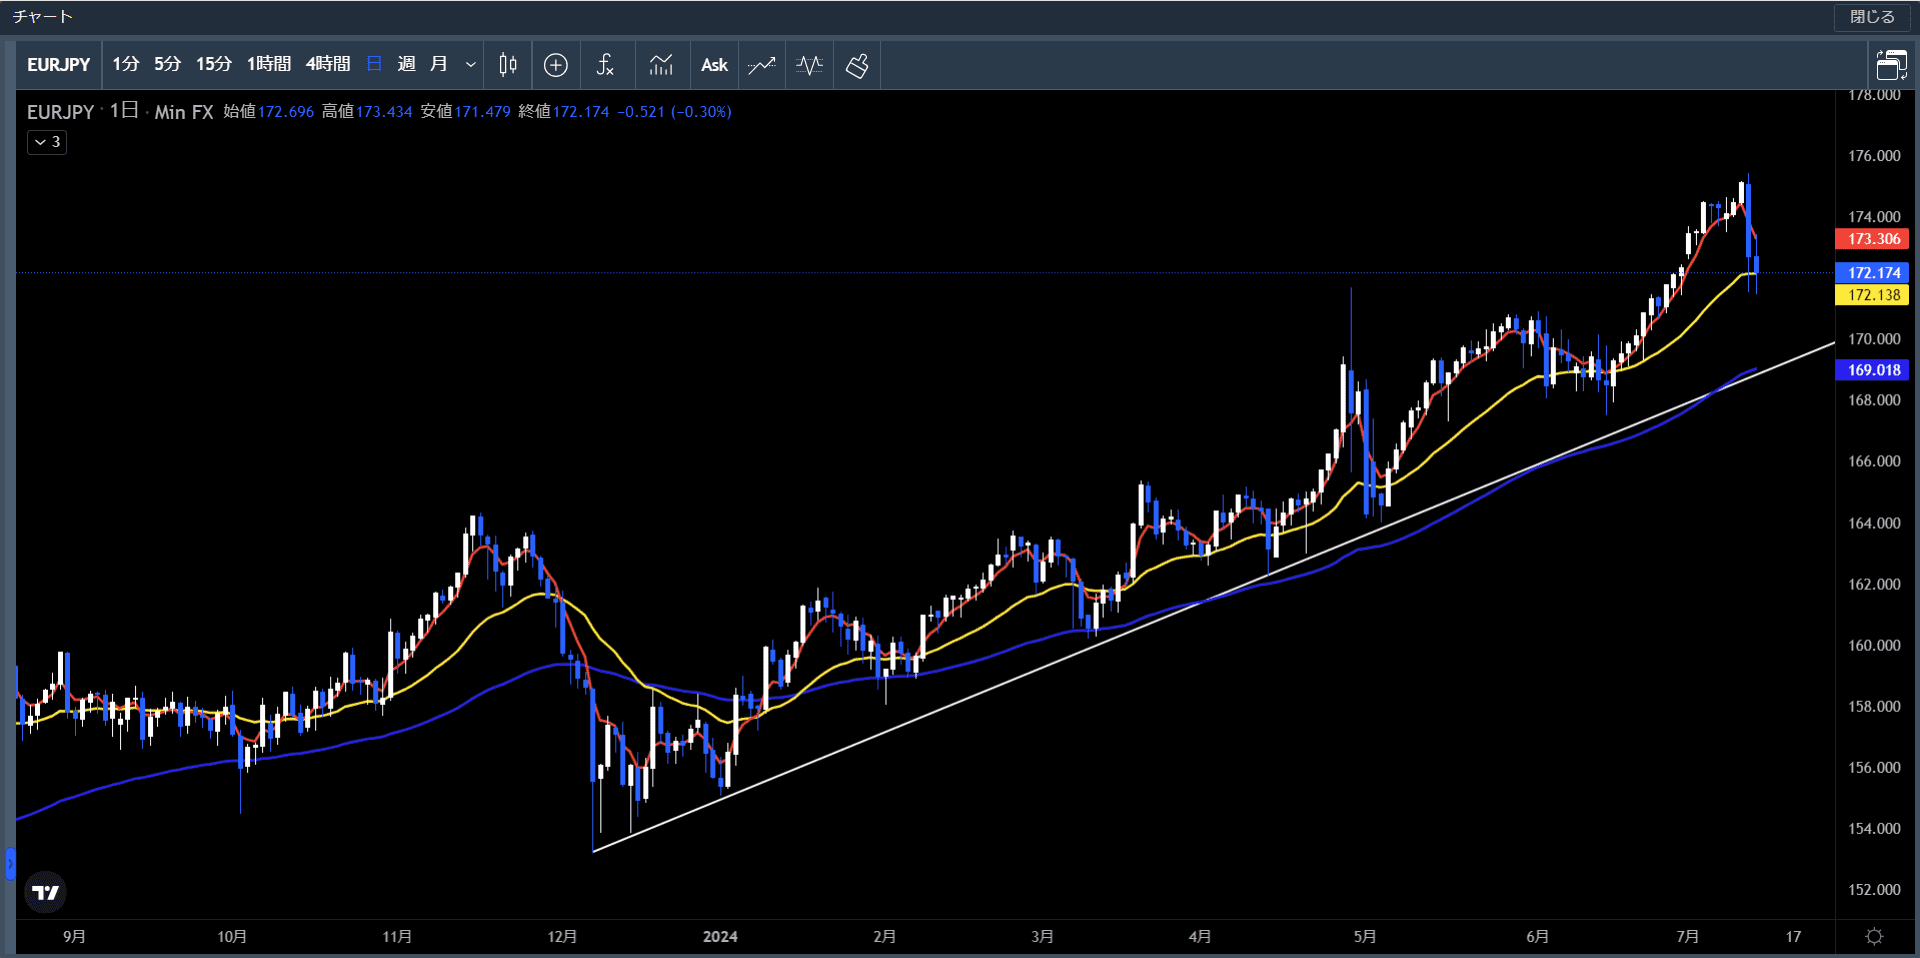Click the 154.000 price axis label
The image size is (1920, 958).
(1874, 829)
